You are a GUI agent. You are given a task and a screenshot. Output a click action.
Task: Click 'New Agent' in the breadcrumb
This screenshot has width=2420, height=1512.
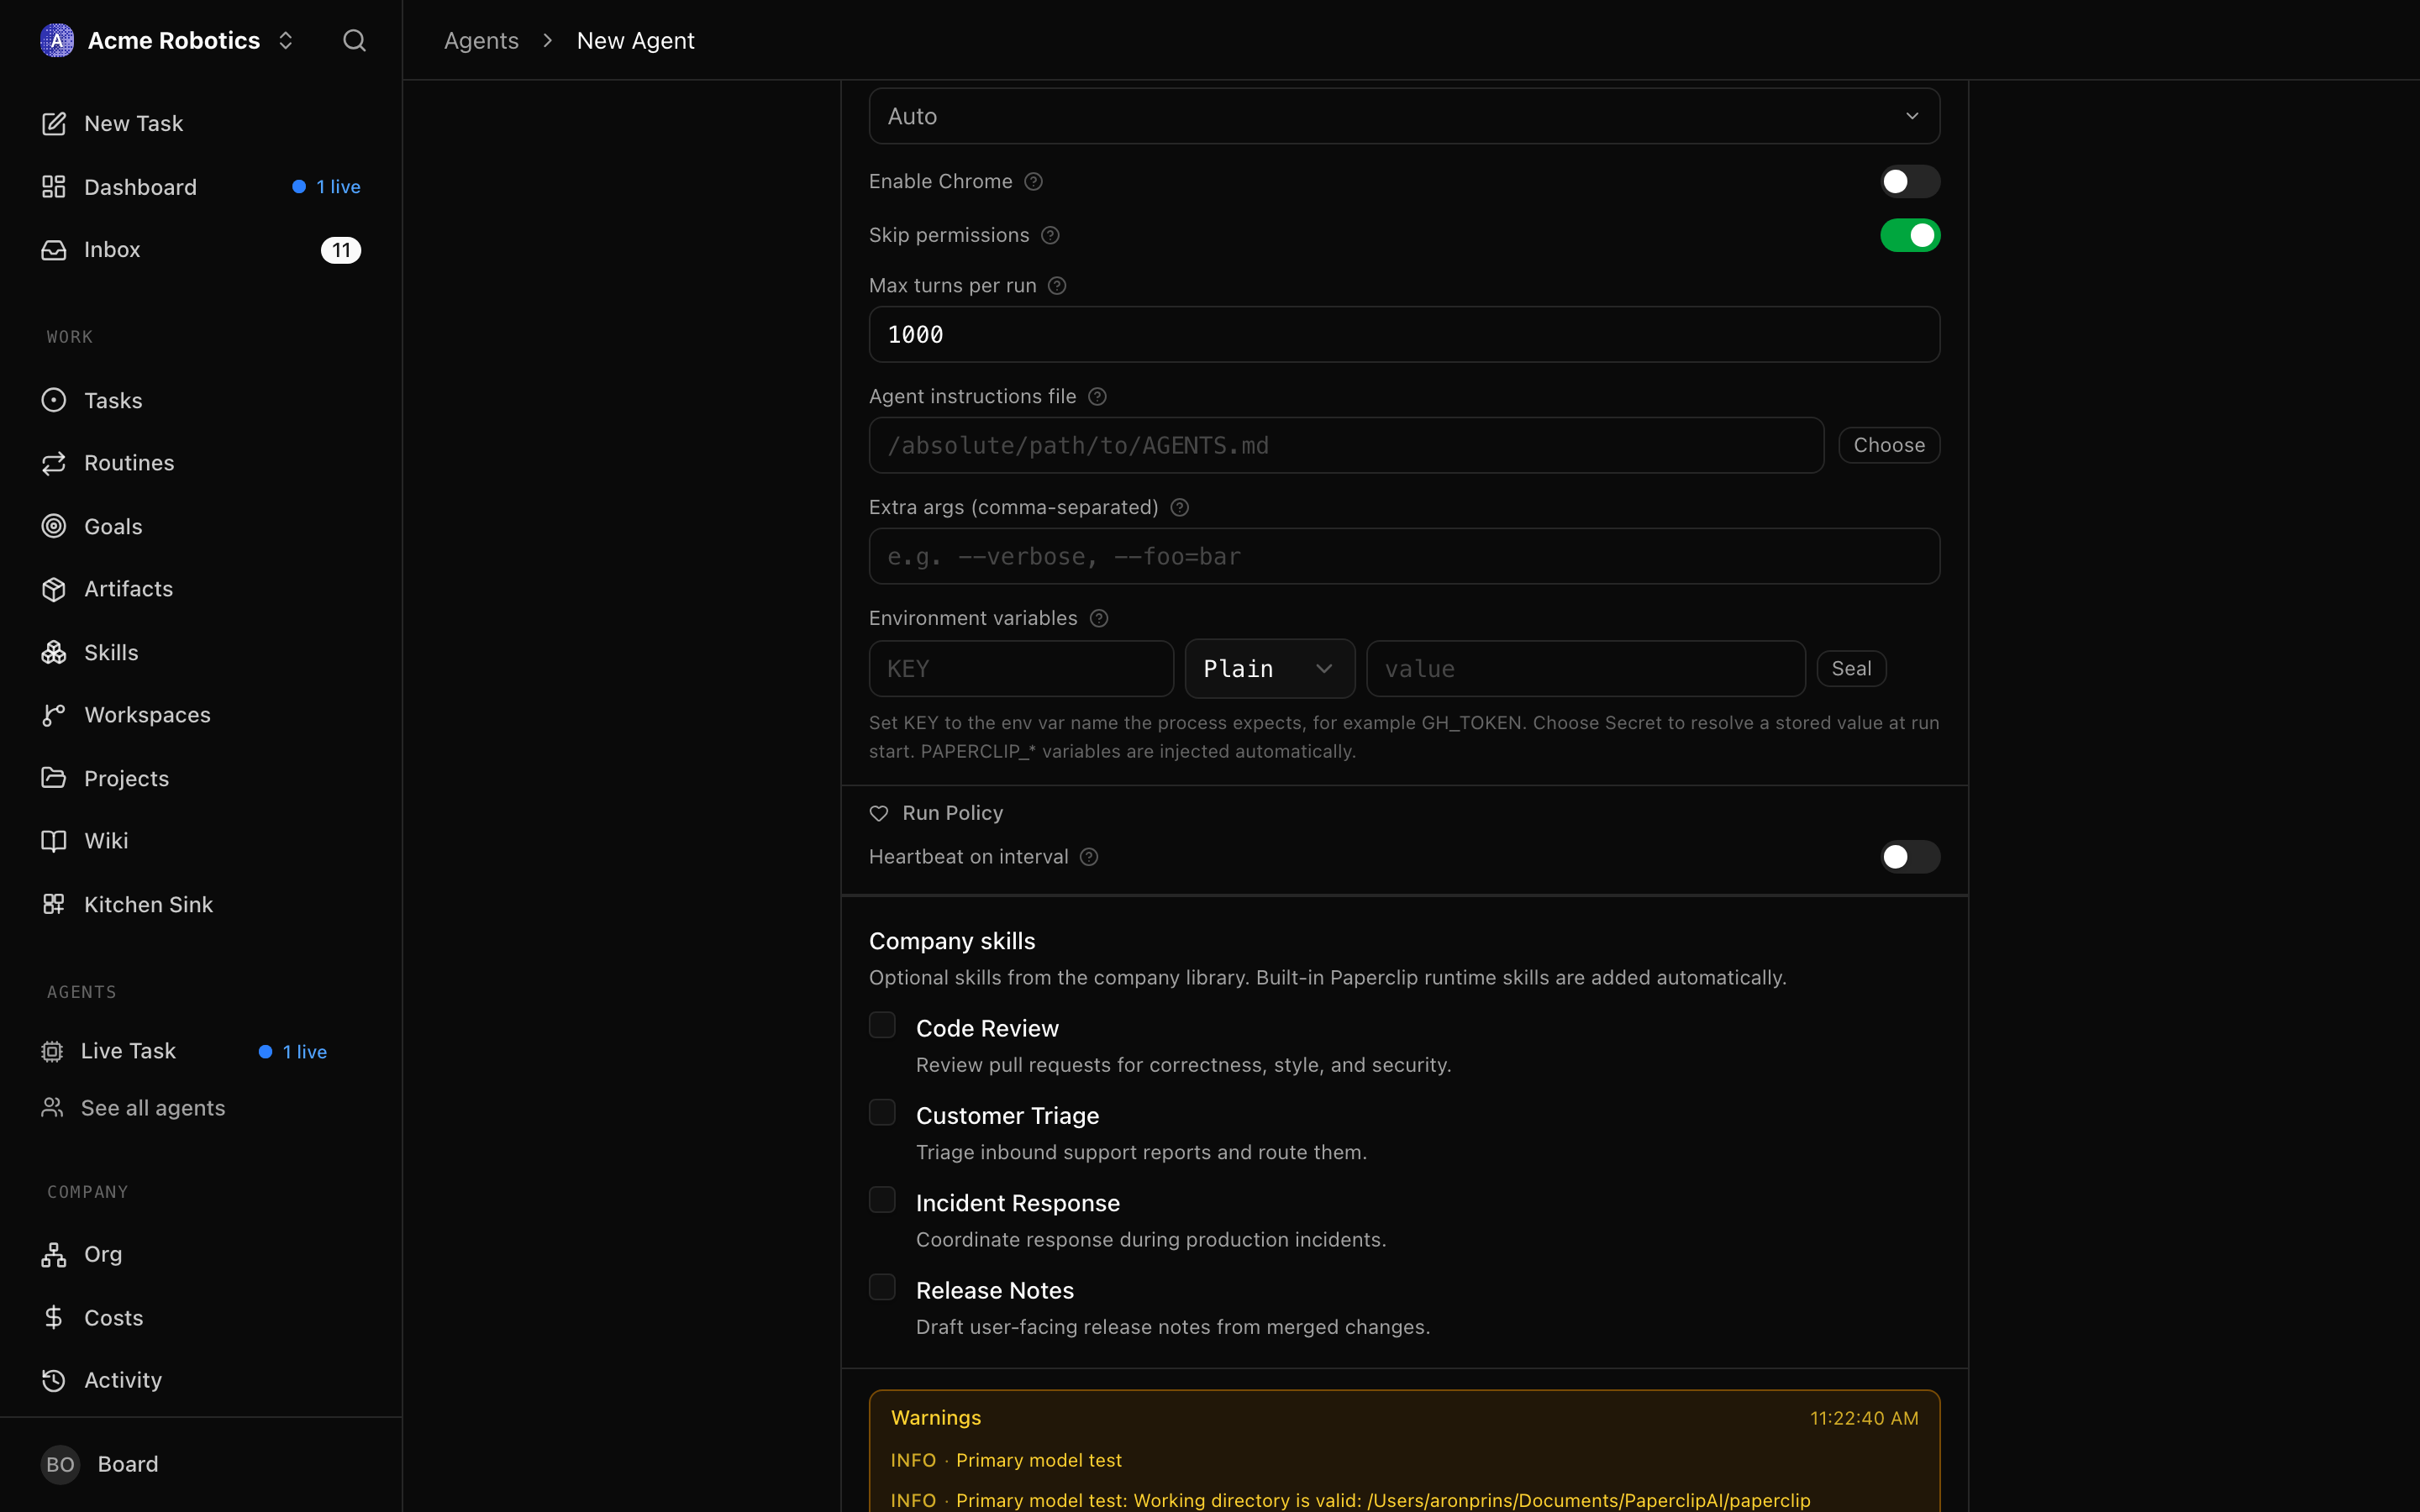635,40
